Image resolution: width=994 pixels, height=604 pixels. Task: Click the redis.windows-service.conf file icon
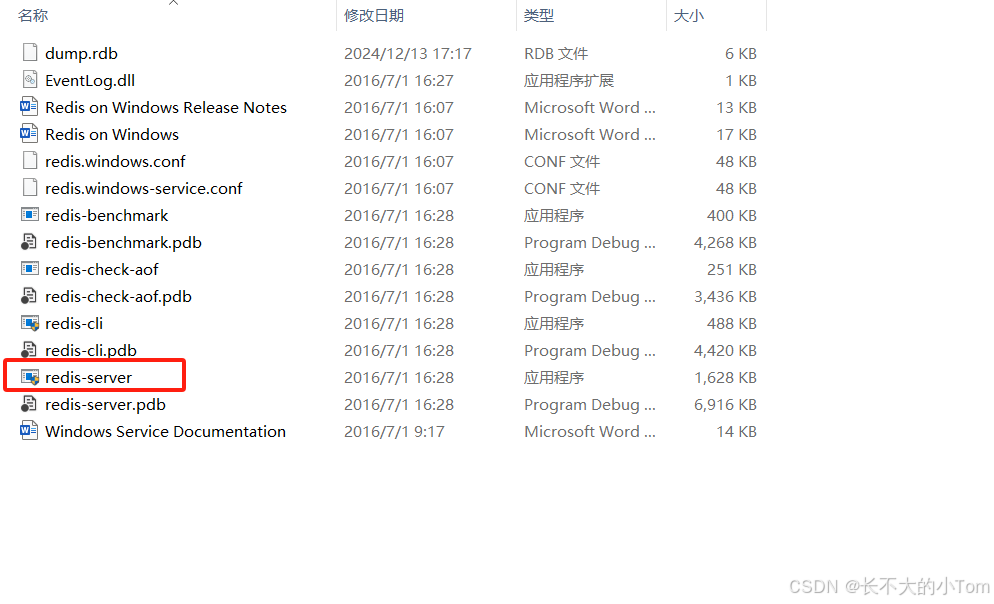coord(30,188)
